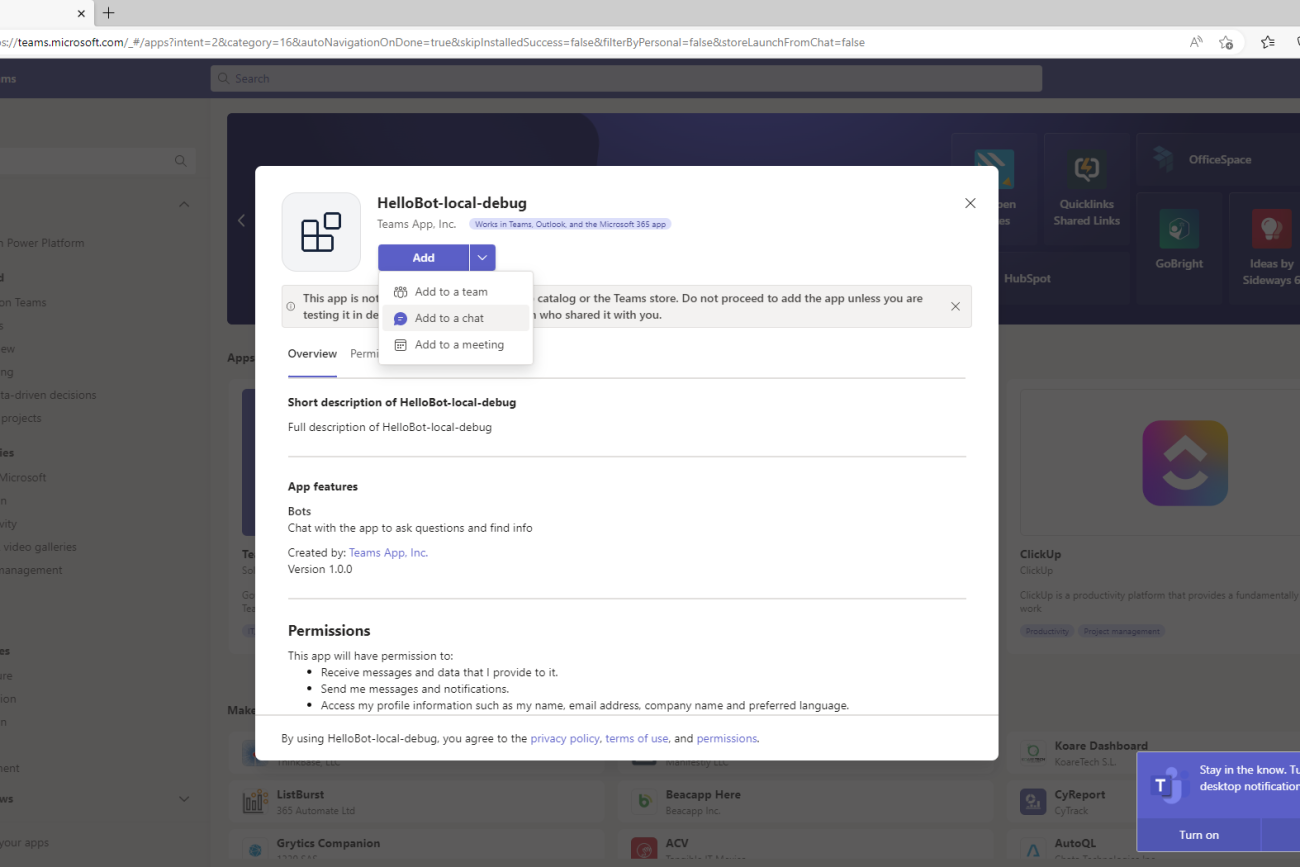Open a new browser tab

(109, 13)
